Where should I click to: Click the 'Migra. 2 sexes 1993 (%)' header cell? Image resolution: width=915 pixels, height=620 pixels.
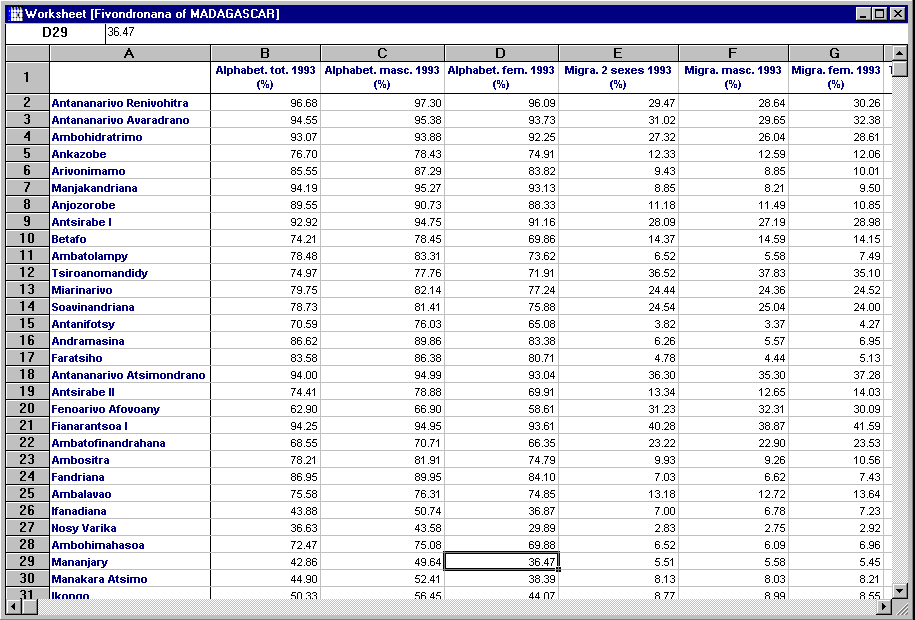pyautogui.click(x=618, y=77)
